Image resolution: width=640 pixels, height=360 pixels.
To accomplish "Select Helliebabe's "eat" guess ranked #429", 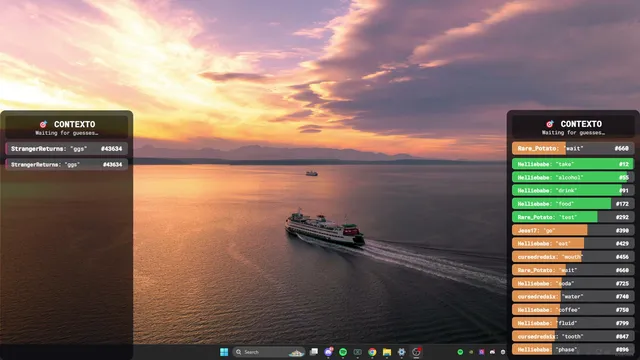I will point(573,243).
